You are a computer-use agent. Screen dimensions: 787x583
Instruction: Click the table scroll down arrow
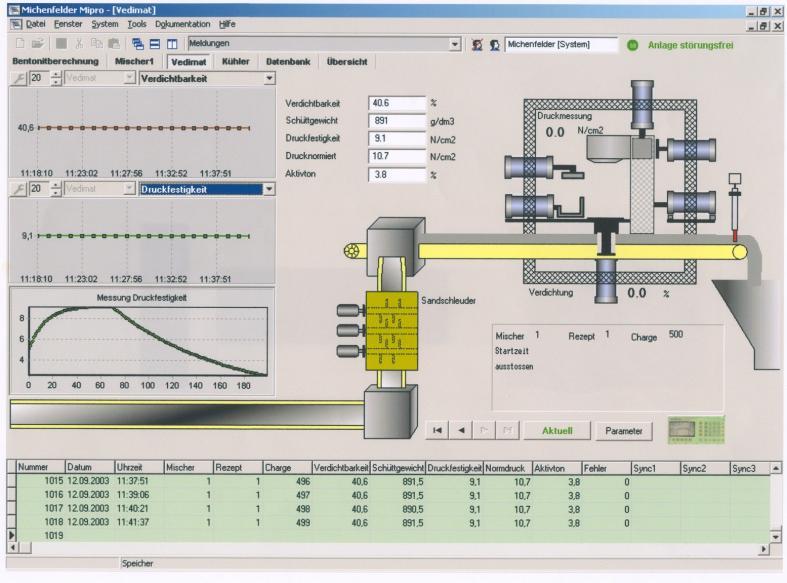pos(776,536)
